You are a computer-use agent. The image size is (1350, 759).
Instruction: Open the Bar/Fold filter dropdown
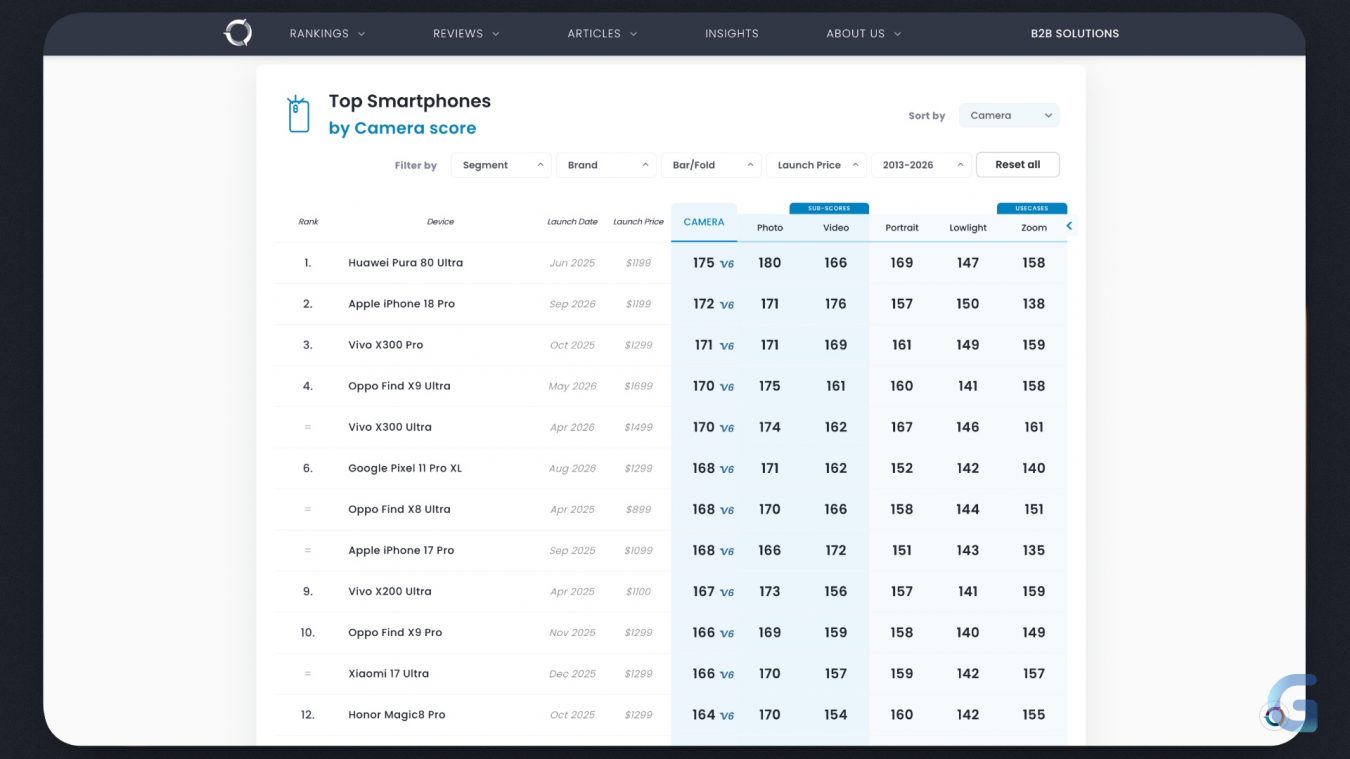point(711,165)
